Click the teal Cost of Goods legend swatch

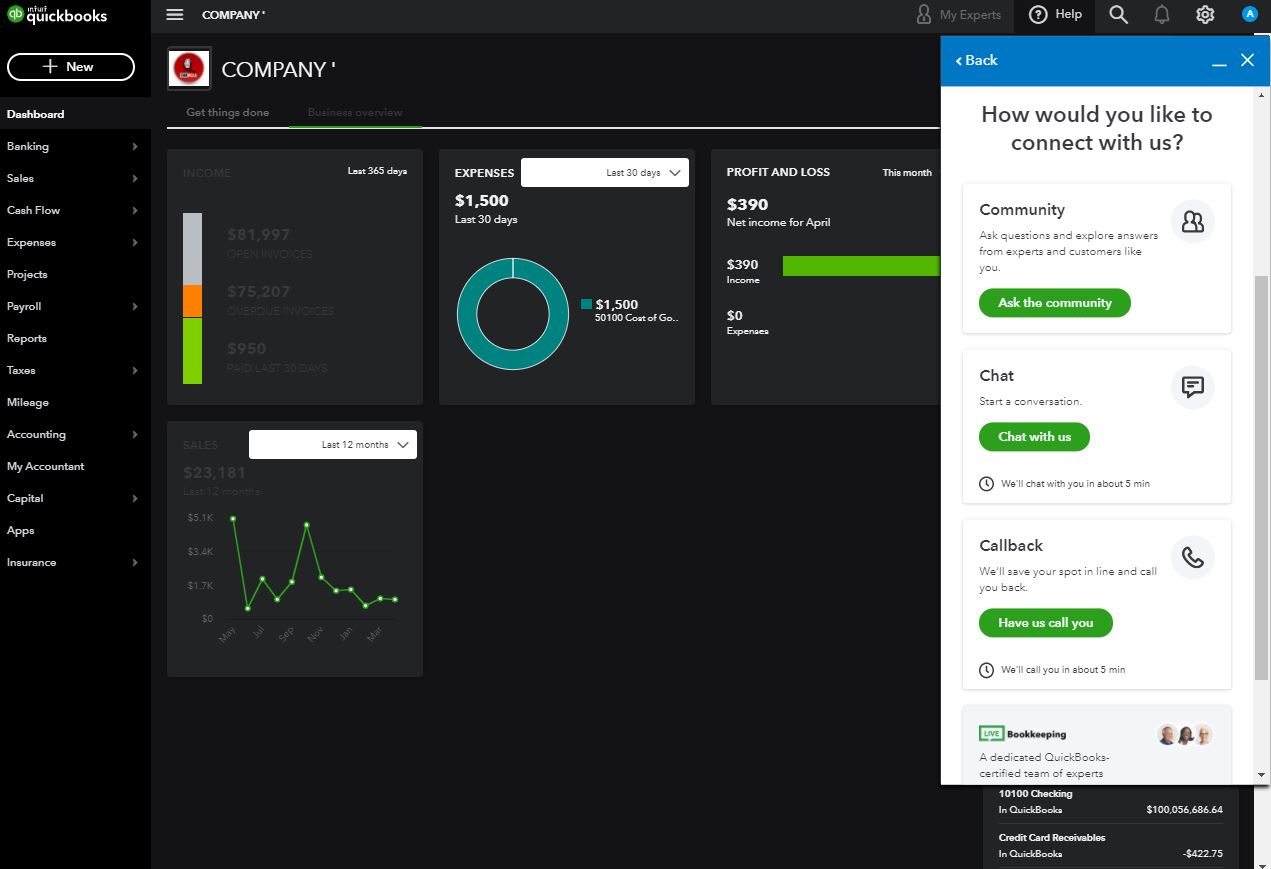586,304
